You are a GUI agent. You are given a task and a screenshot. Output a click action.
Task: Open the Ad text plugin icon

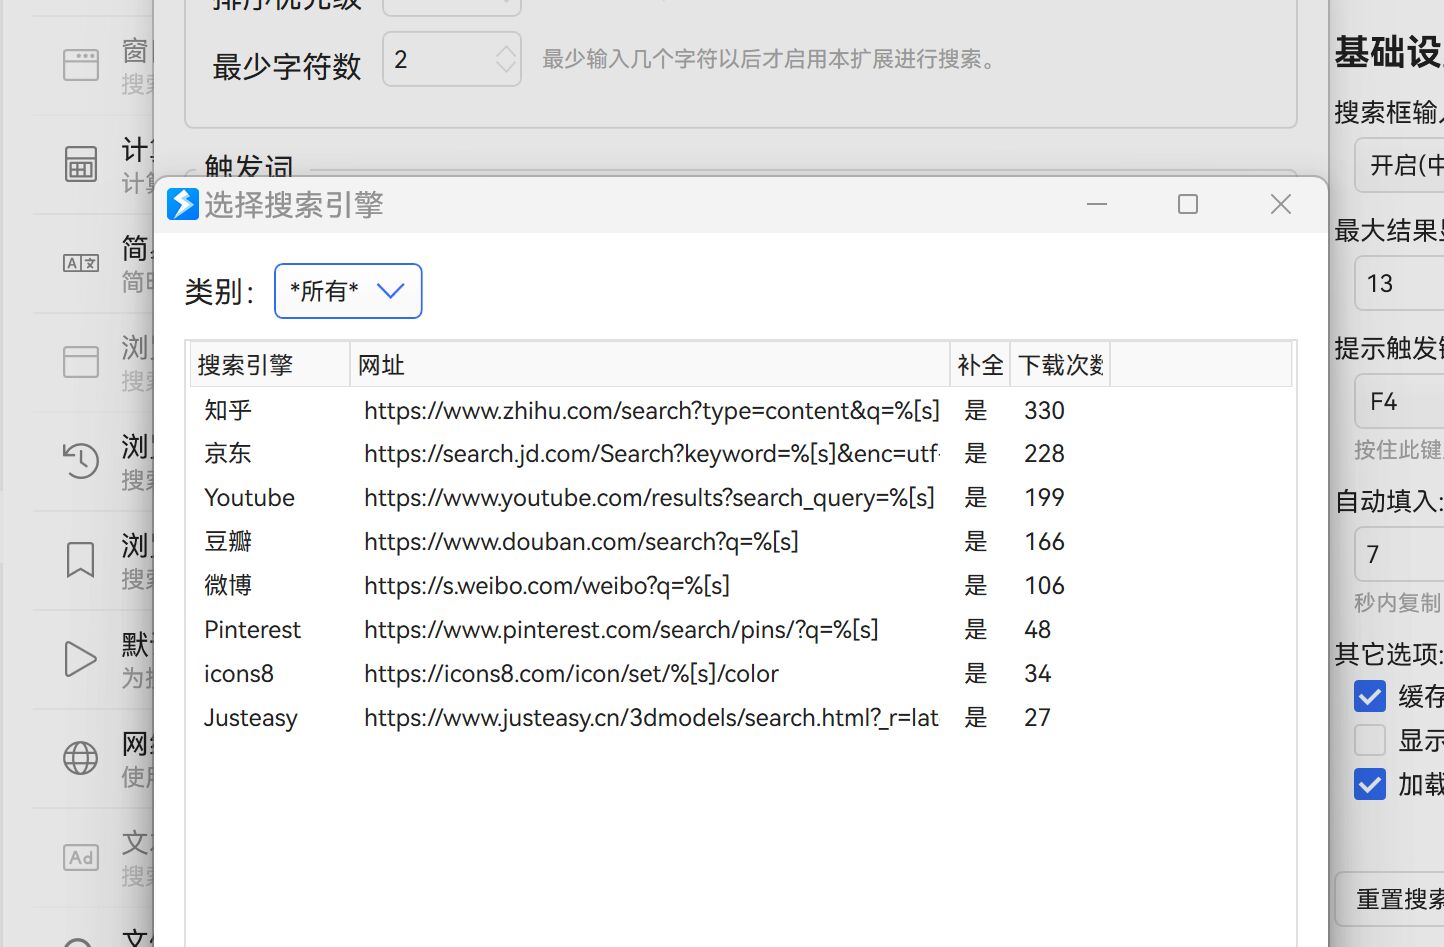[x=81, y=858]
